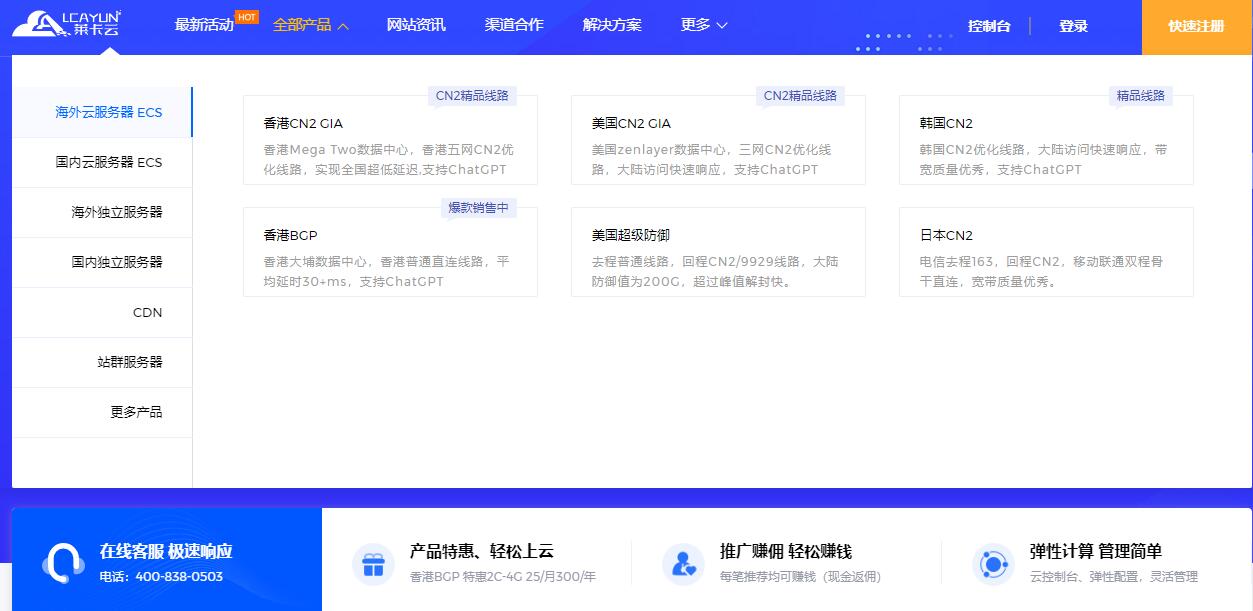Image resolution: width=1253 pixels, height=611 pixels.
Task: Select 海外独立服务器 category
Action: (102, 212)
